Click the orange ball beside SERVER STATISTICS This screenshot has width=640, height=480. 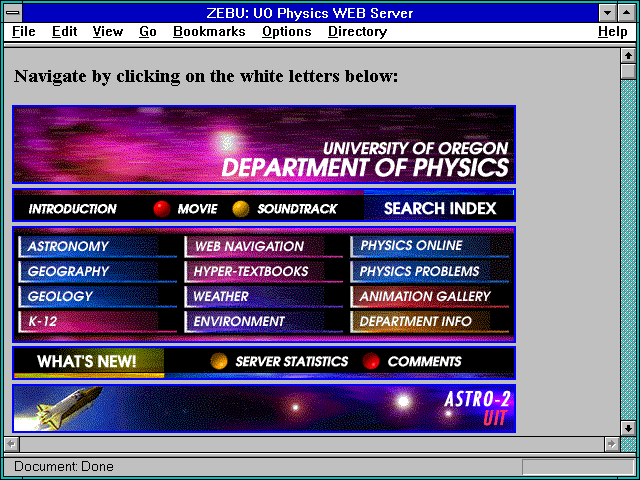[219, 361]
